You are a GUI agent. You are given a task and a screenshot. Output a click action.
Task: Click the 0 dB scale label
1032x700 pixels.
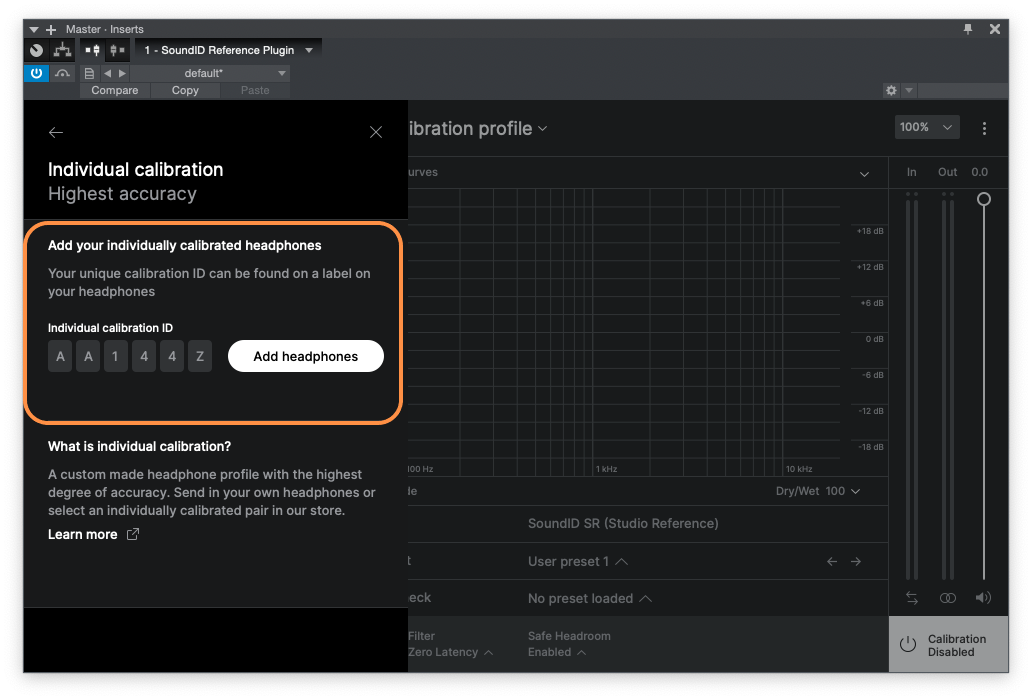[874, 339]
